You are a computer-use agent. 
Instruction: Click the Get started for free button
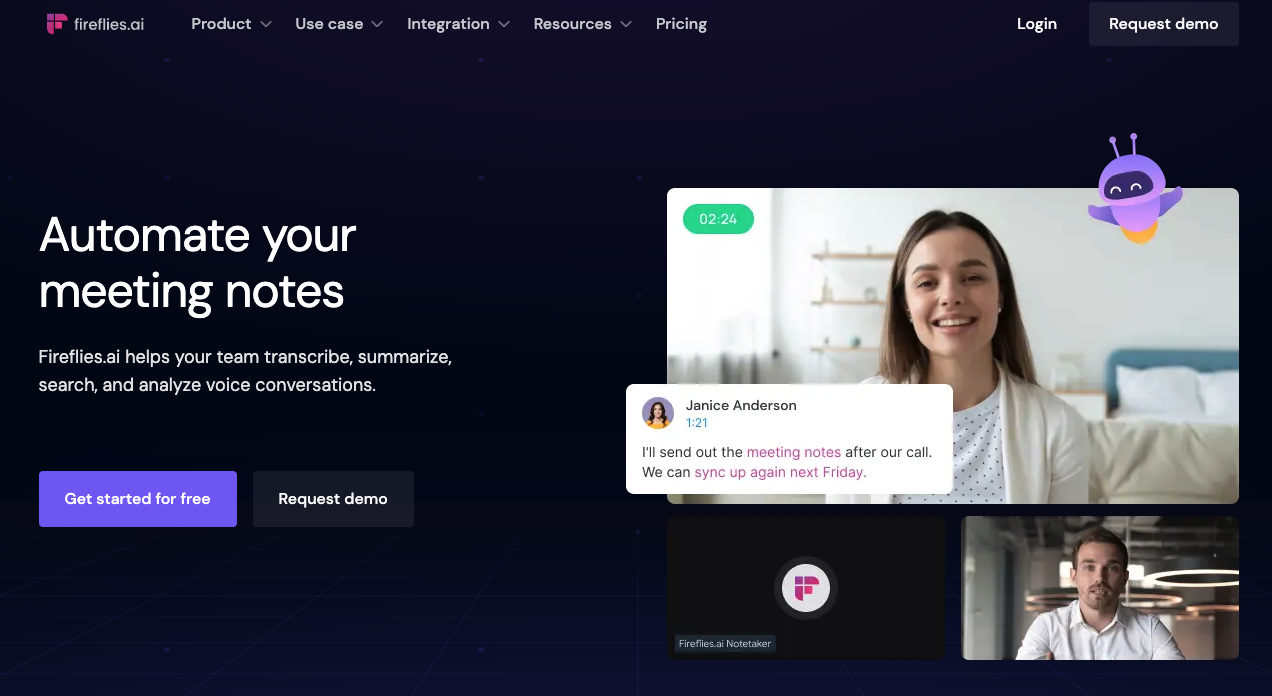pos(138,499)
